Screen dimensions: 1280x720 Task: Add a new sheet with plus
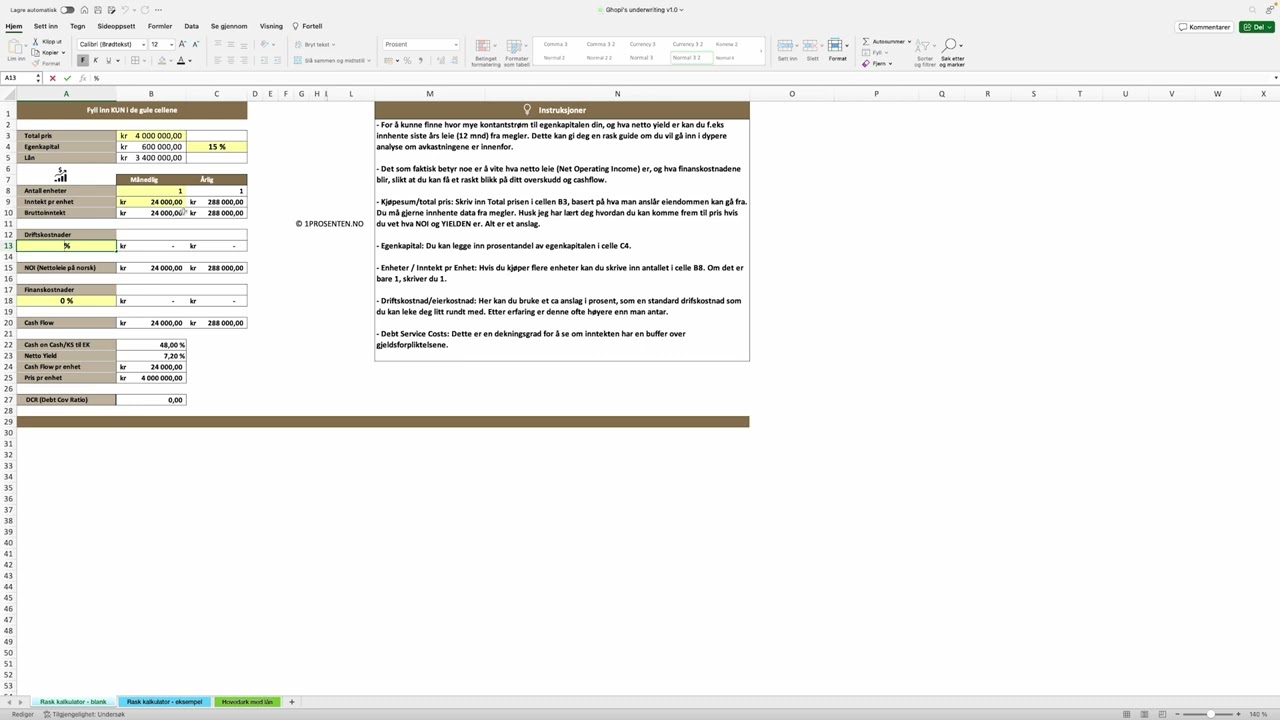click(292, 702)
